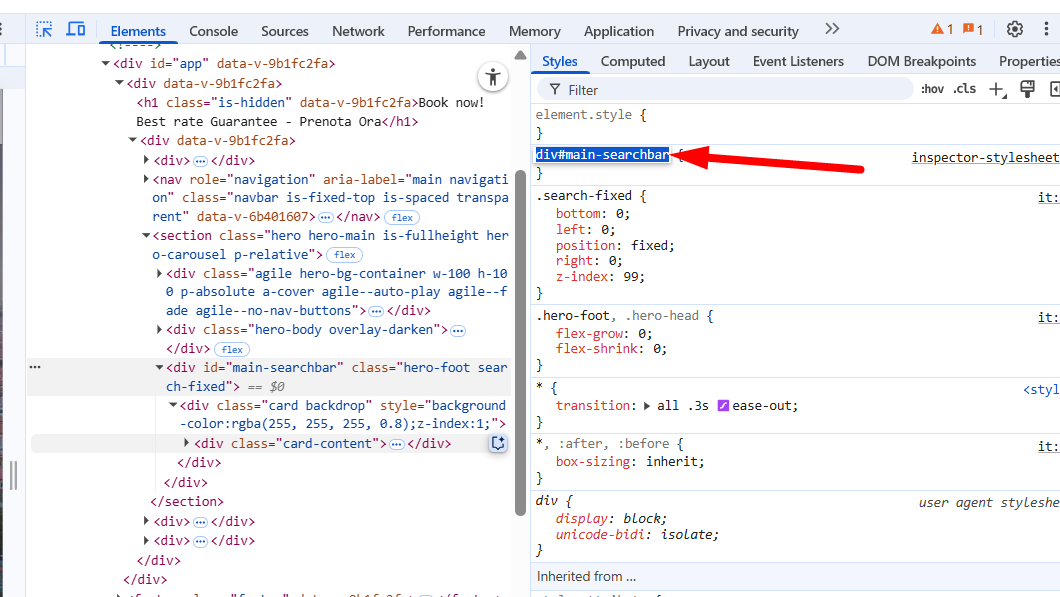This screenshot has height=597, width=1060.
Task: Click the inspector-stylesheet link
Action: (x=985, y=157)
